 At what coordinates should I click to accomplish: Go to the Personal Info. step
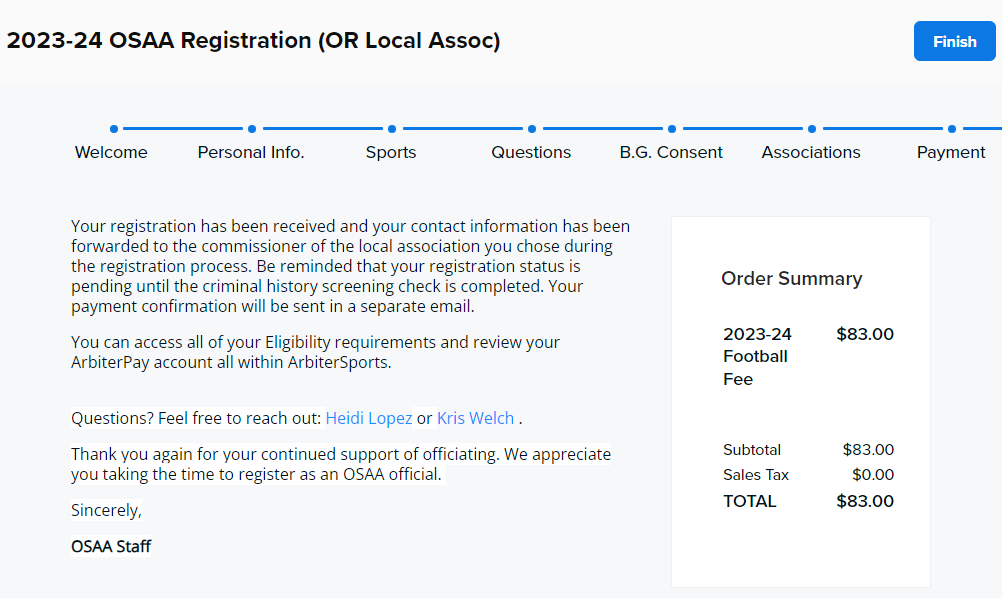click(x=251, y=152)
